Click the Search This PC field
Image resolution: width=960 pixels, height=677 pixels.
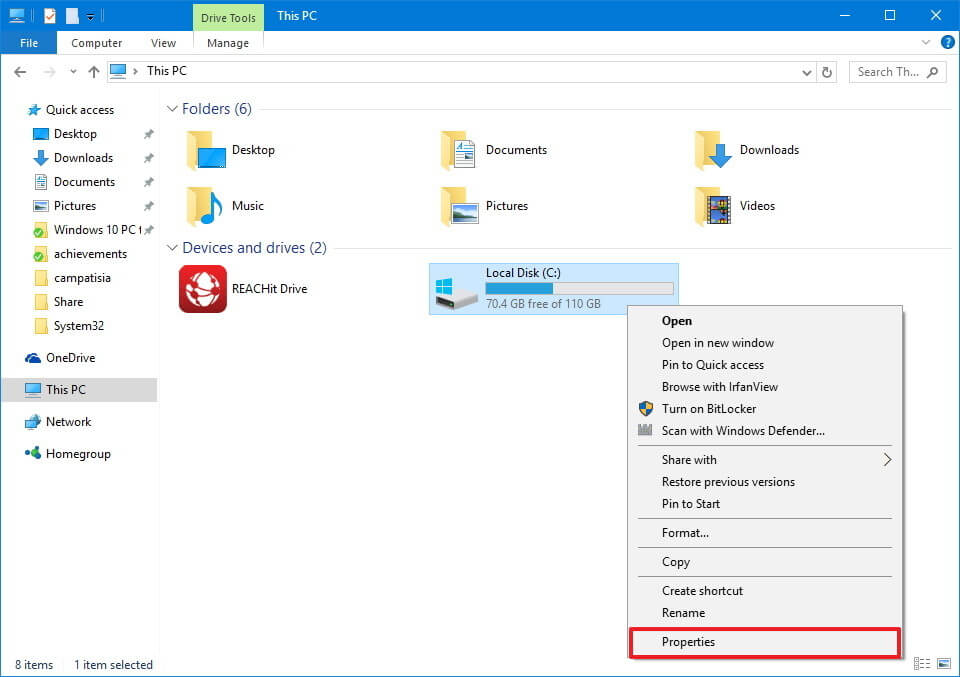pos(898,72)
